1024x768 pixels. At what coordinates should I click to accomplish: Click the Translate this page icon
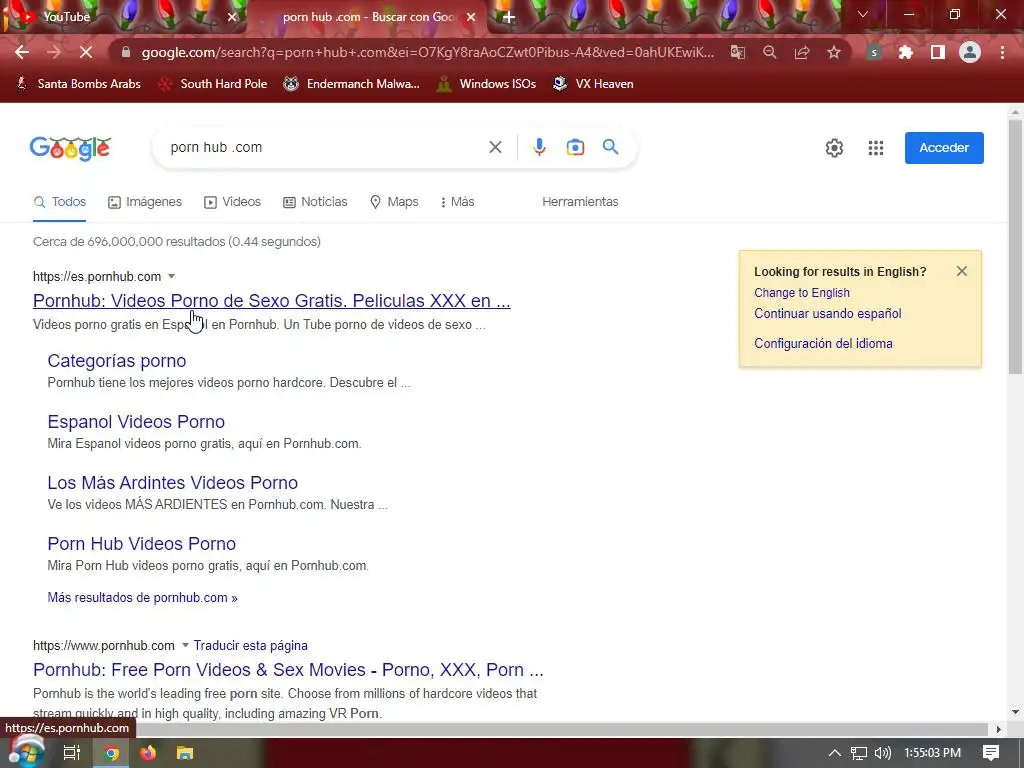[737, 52]
